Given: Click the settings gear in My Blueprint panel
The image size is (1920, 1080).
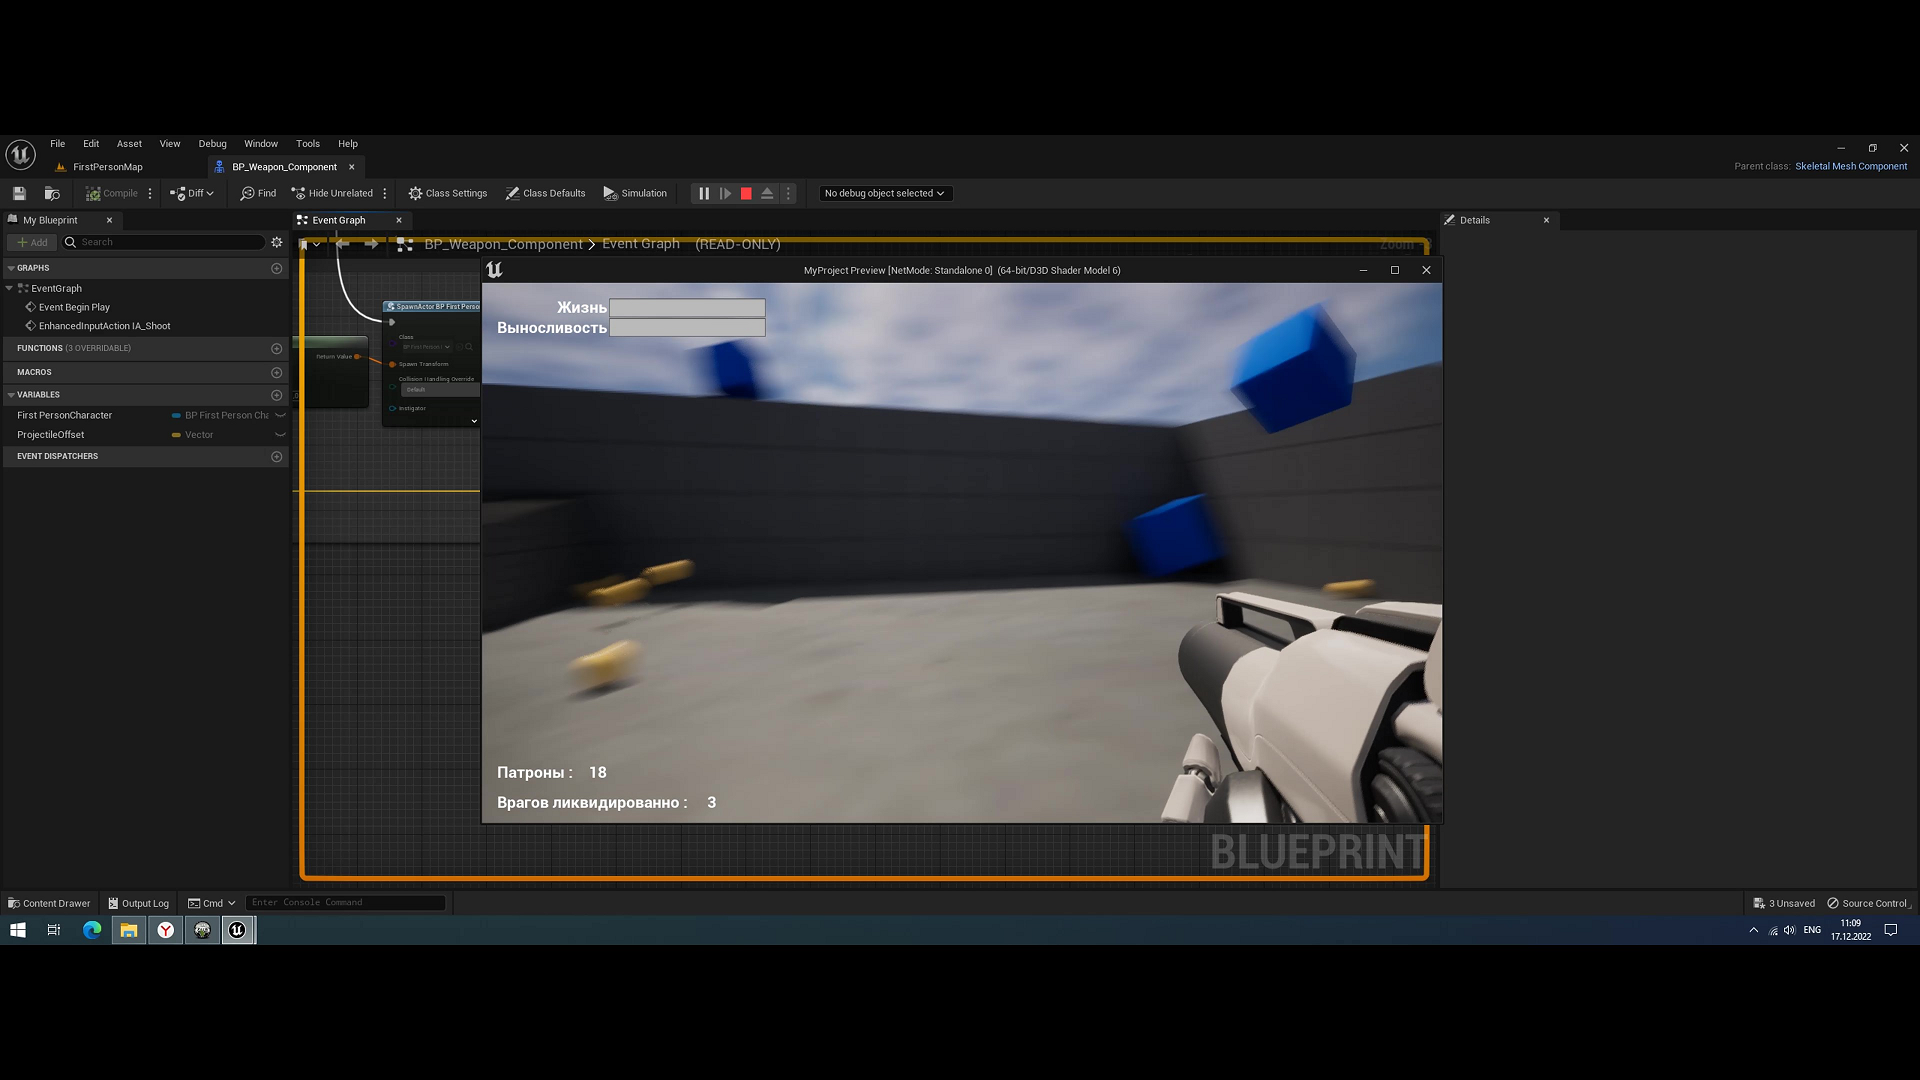Looking at the screenshot, I should 277,242.
